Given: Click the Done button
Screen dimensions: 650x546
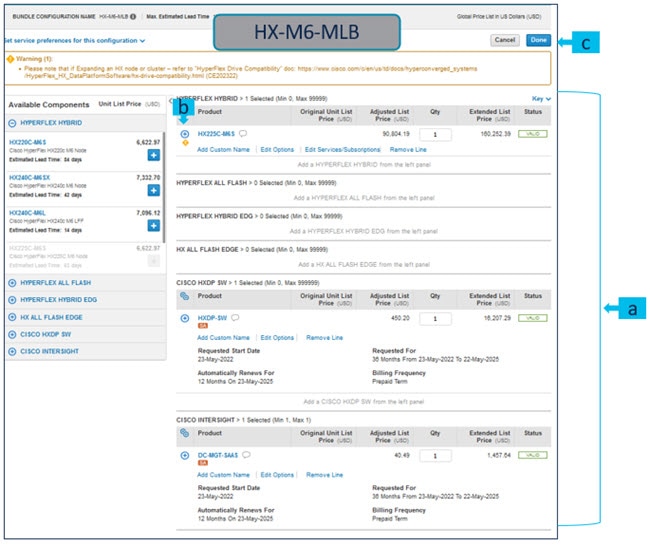Looking at the screenshot, I should [538, 40].
